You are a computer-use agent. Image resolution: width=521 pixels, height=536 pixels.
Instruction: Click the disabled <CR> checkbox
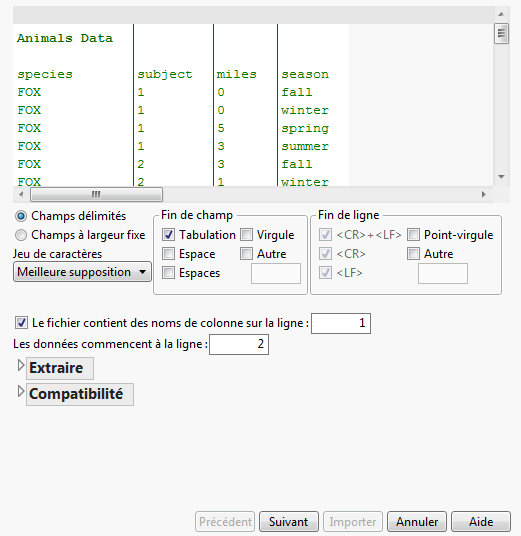[325, 254]
